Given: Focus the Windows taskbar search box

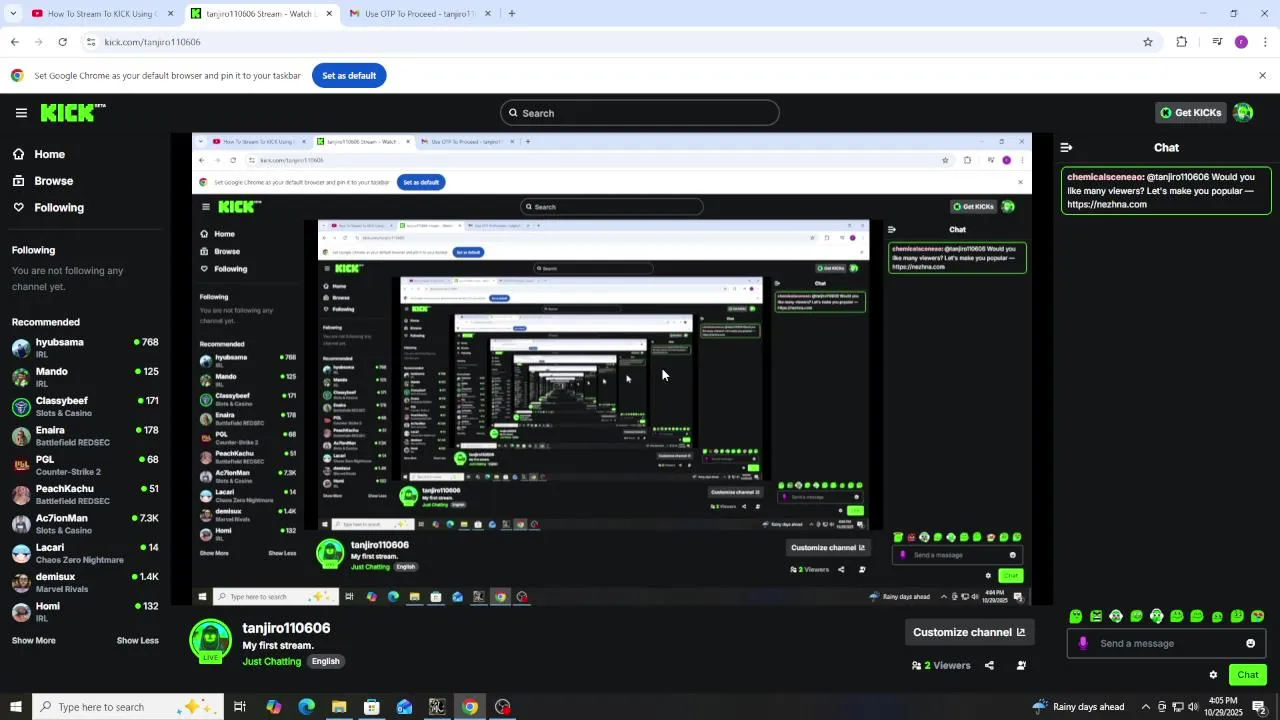Looking at the screenshot, I should (x=129, y=707).
